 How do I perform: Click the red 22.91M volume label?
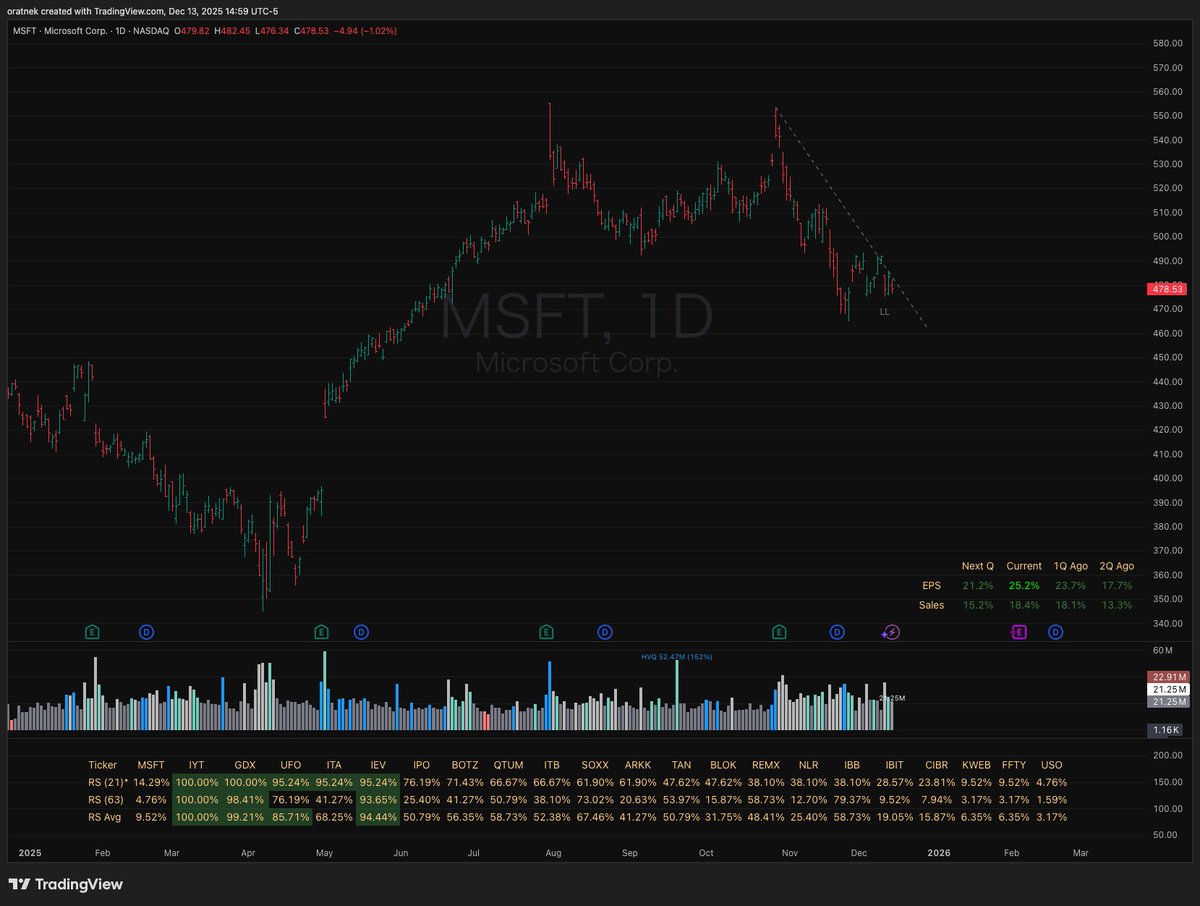pos(1168,678)
